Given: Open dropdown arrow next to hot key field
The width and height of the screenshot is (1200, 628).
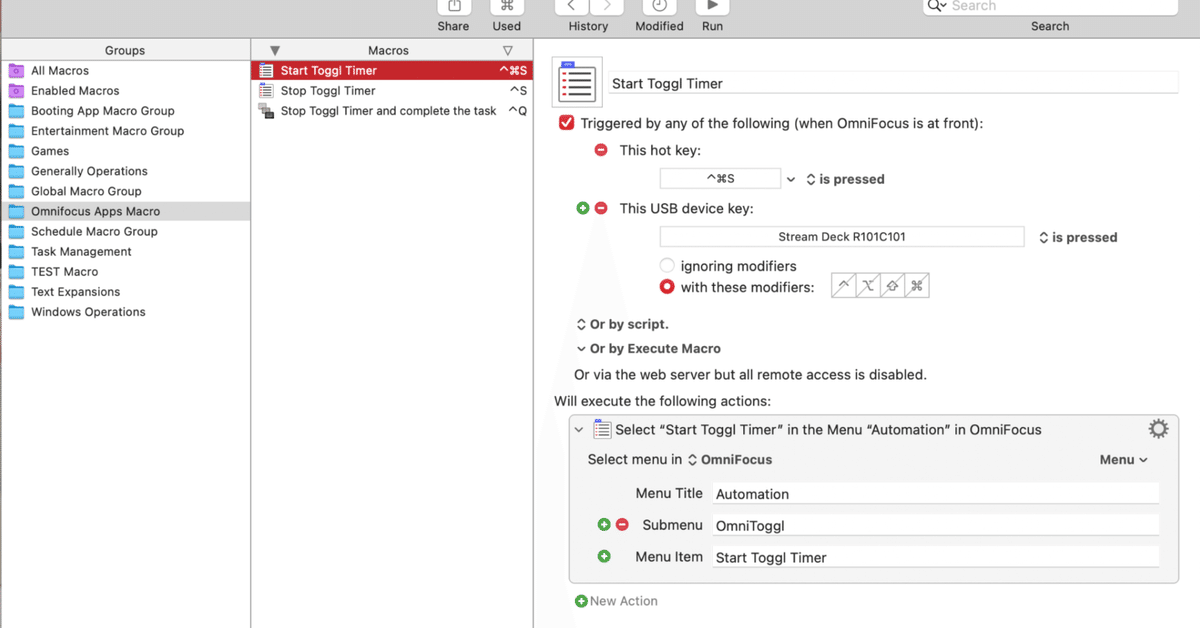Looking at the screenshot, I should [791, 179].
